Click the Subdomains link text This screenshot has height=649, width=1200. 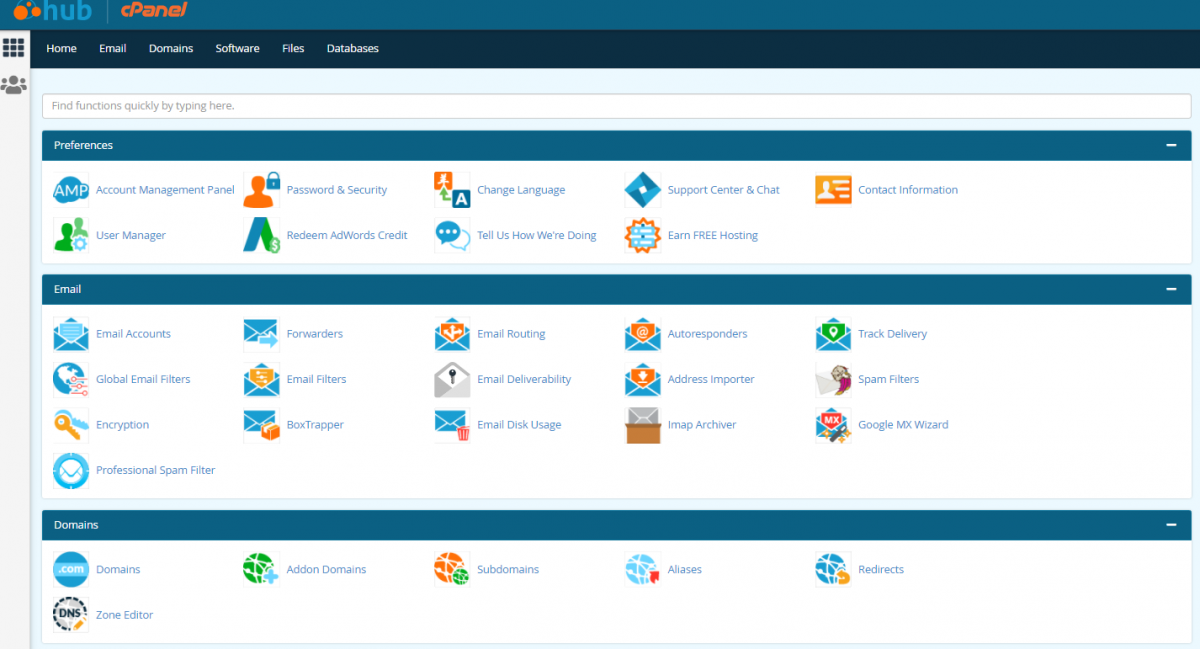(x=508, y=570)
